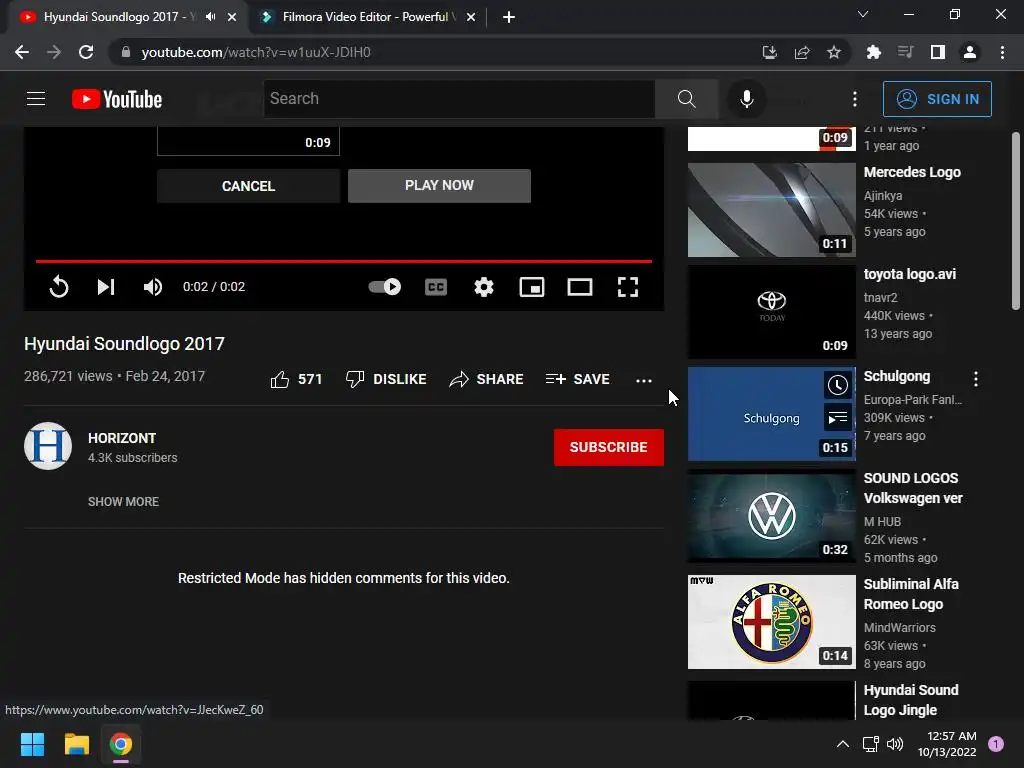Screen dimensions: 1024x768
Task: Mute the Hyundai tab audio icon
Action: 210,17
